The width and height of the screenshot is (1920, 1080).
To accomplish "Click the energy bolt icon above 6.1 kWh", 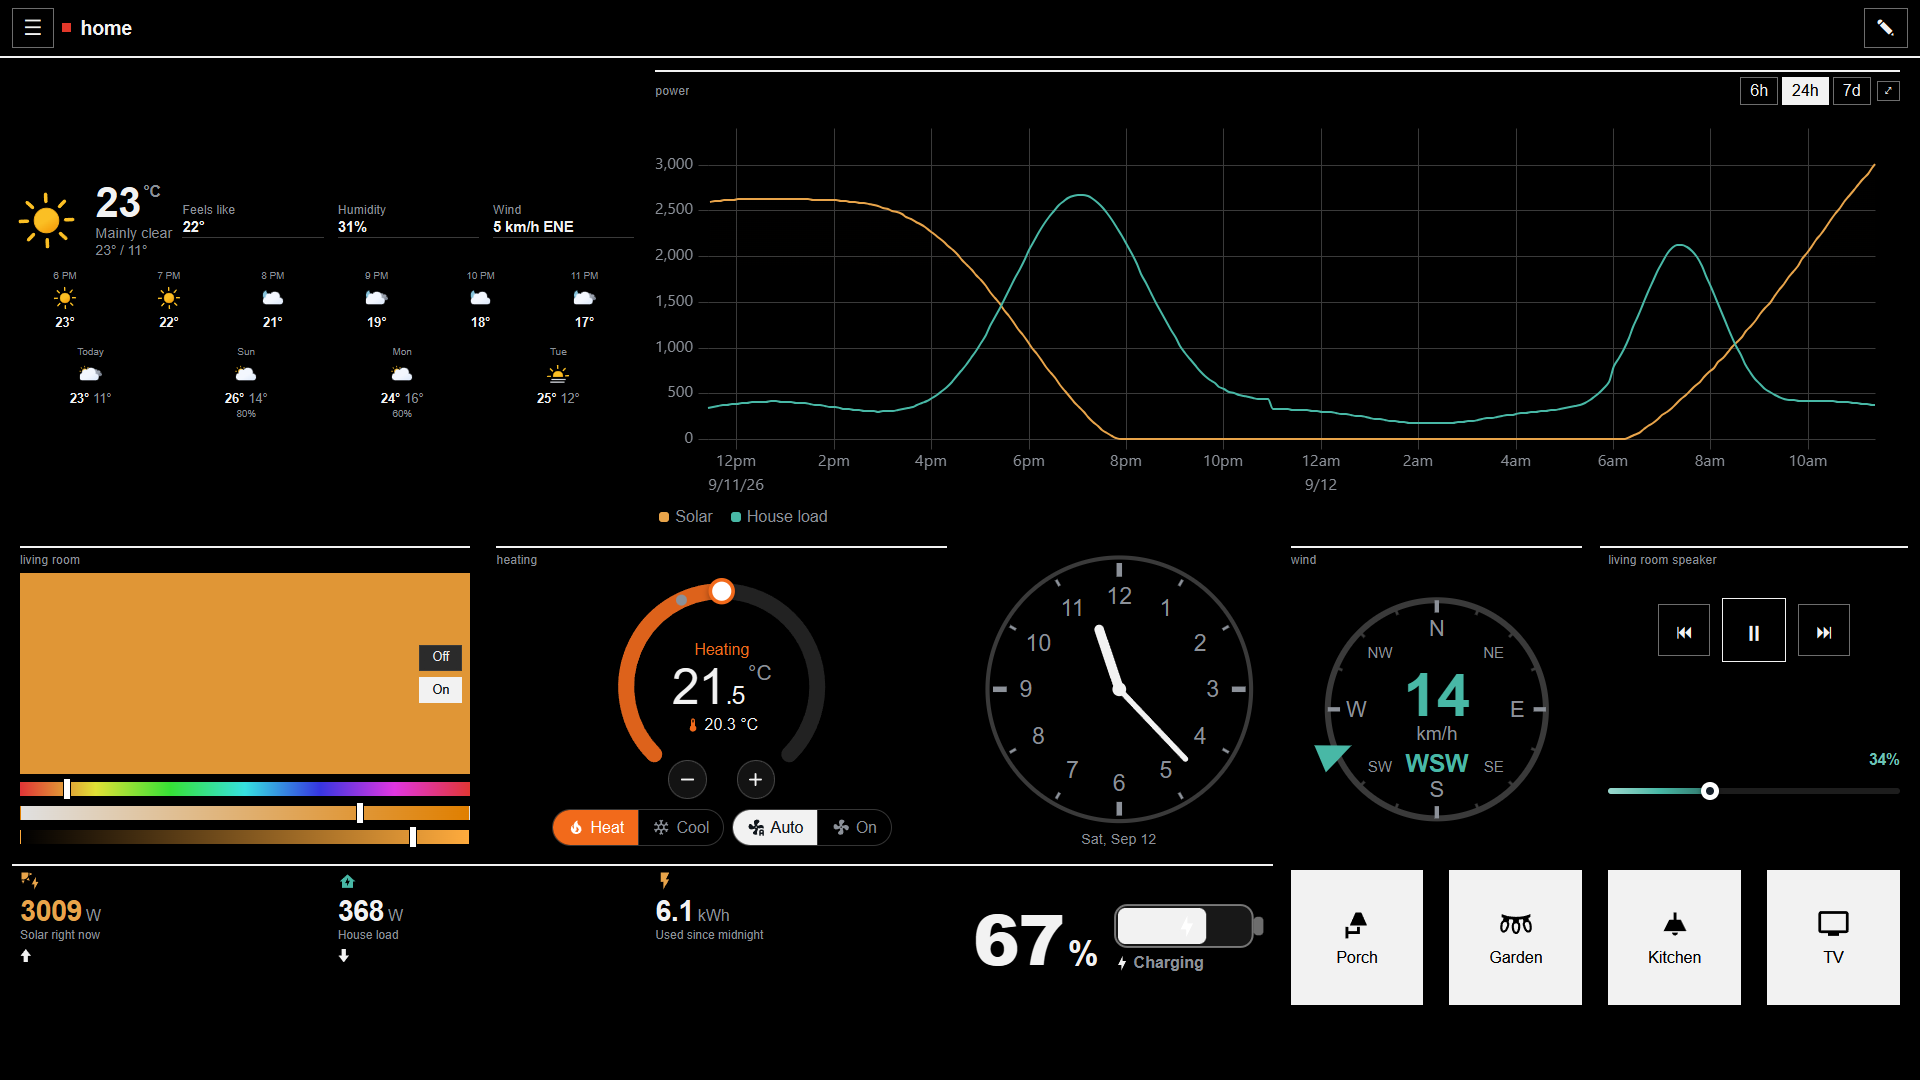I will point(664,881).
